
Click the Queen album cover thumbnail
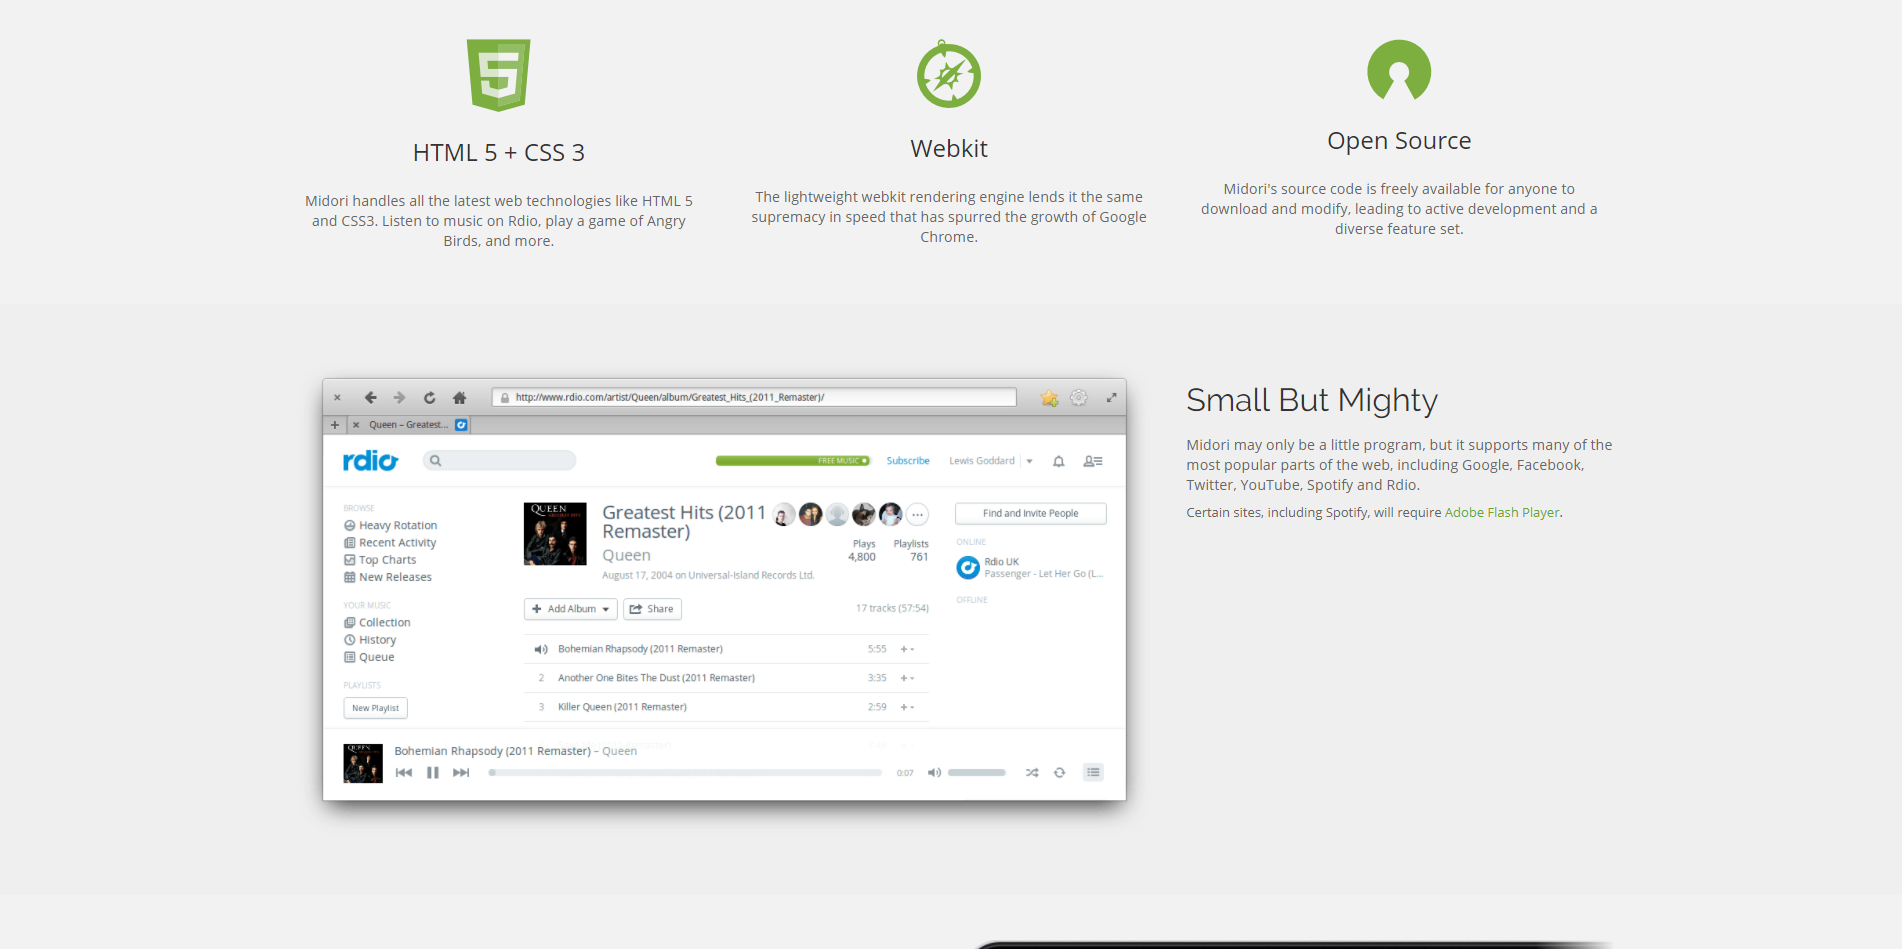tap(555, 534)
